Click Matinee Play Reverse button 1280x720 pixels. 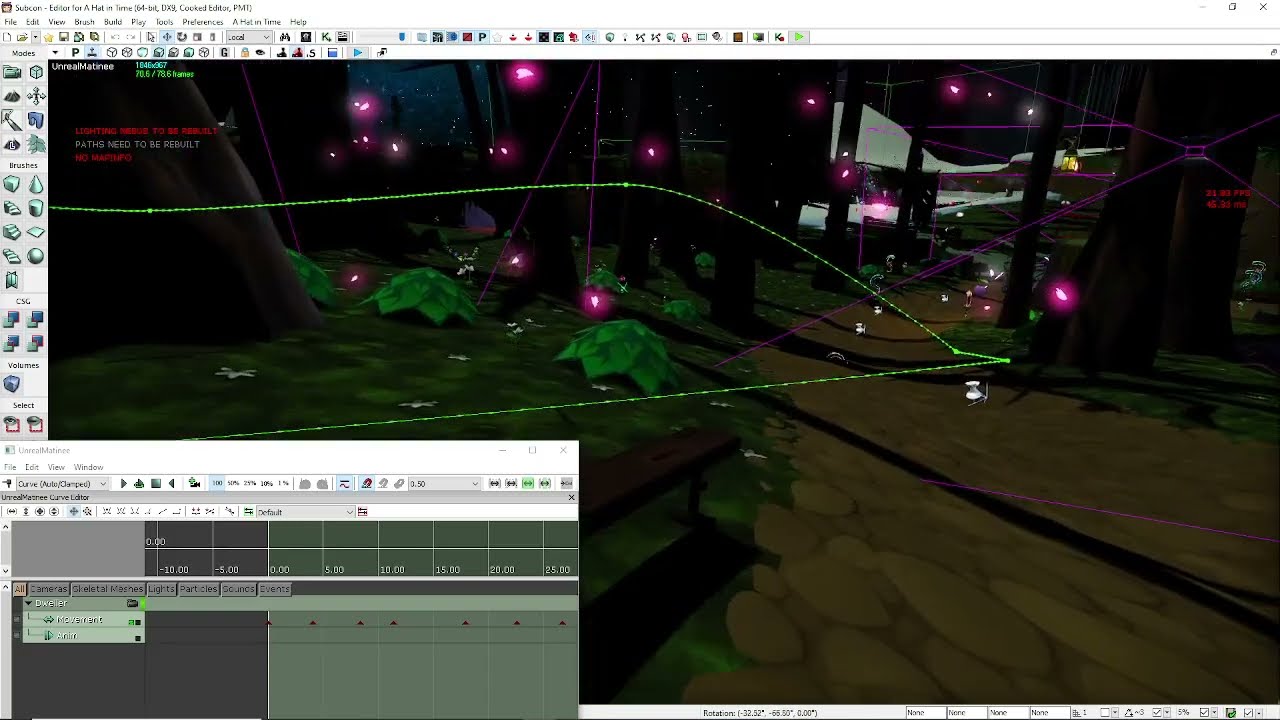[171, 483]
